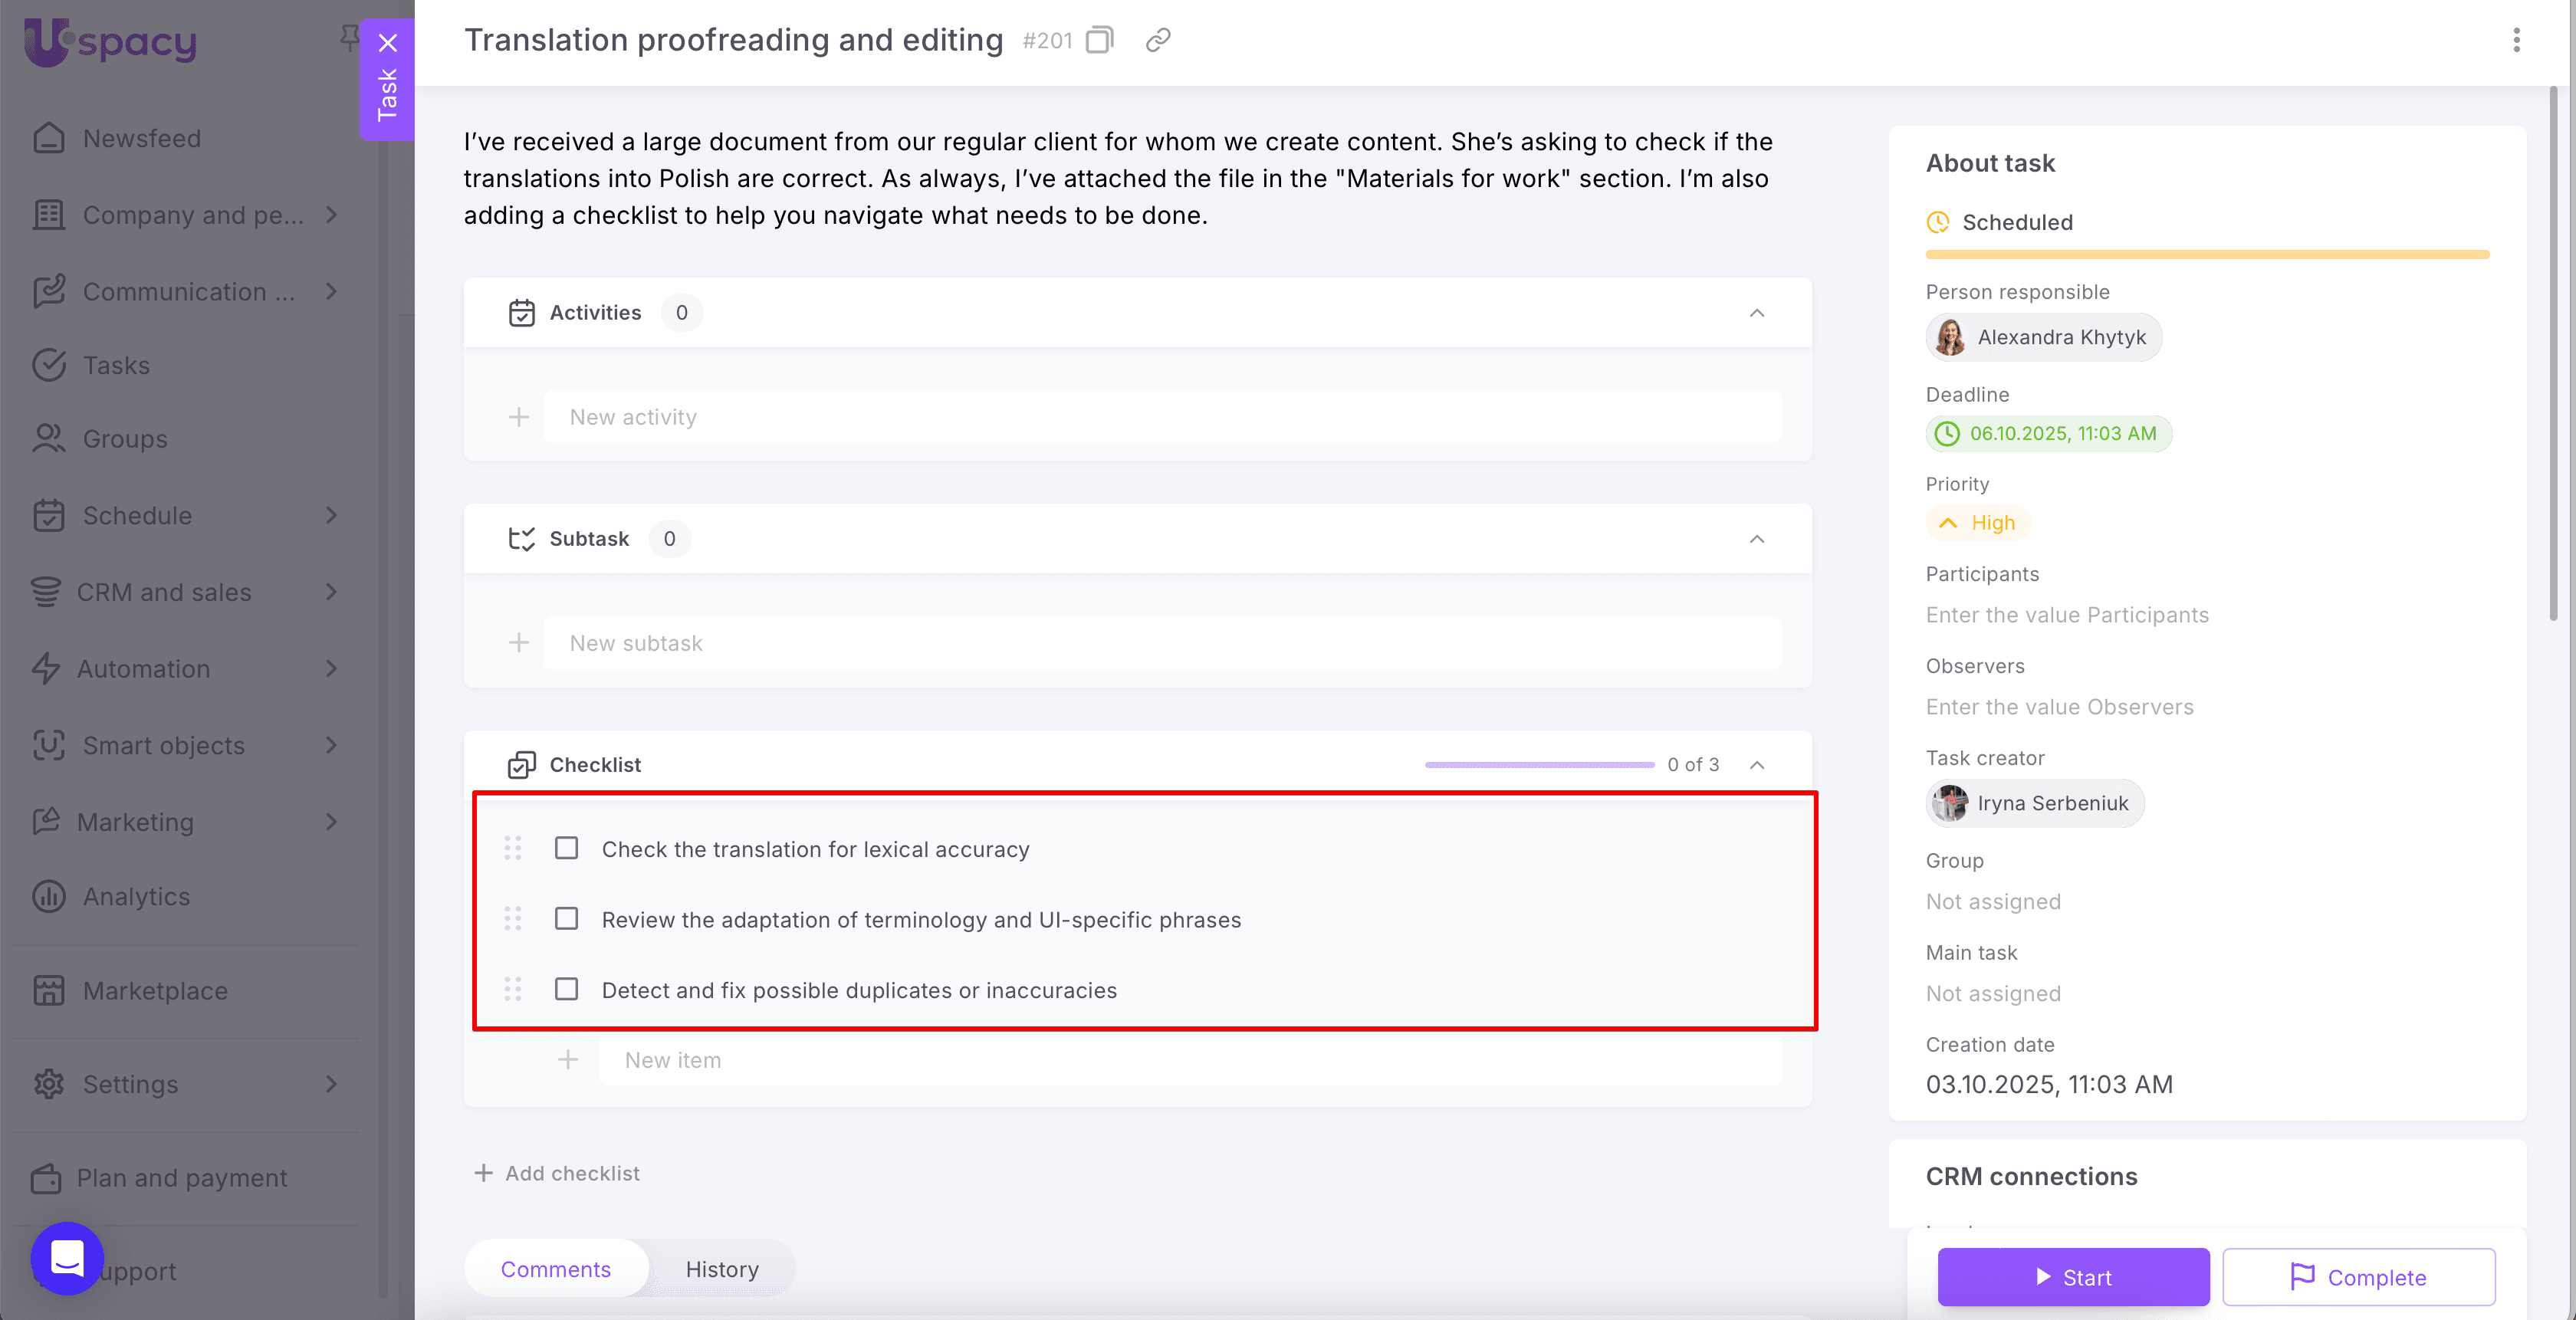This screenshot has height=1320, width=2576.
Task: Collapse the Subtask section chevron
Action: (x=1756, y=539)
